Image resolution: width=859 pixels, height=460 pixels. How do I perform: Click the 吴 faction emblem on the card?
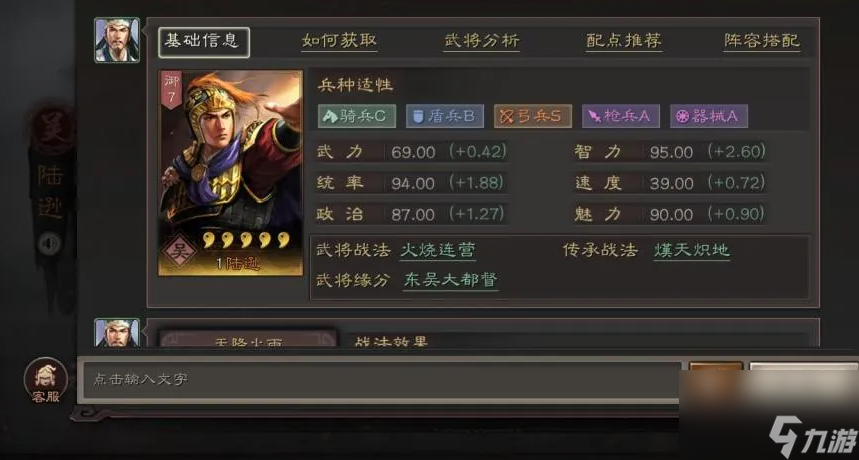click(x=179, y=253)
